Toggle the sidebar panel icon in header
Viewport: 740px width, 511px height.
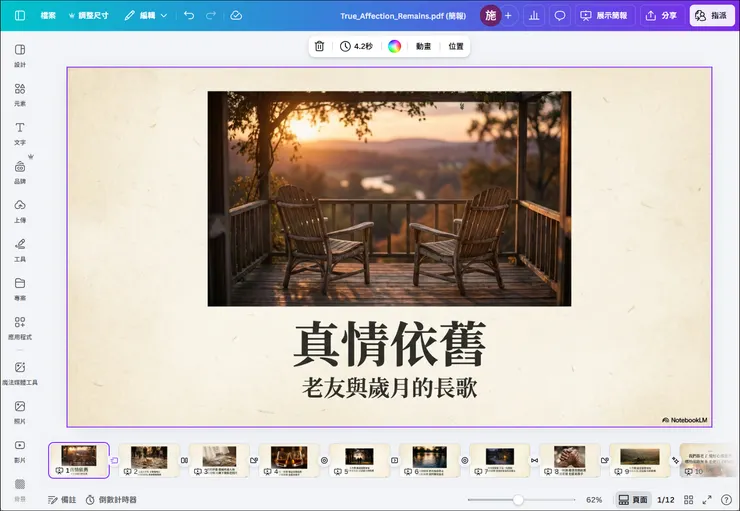pos(20,16)
